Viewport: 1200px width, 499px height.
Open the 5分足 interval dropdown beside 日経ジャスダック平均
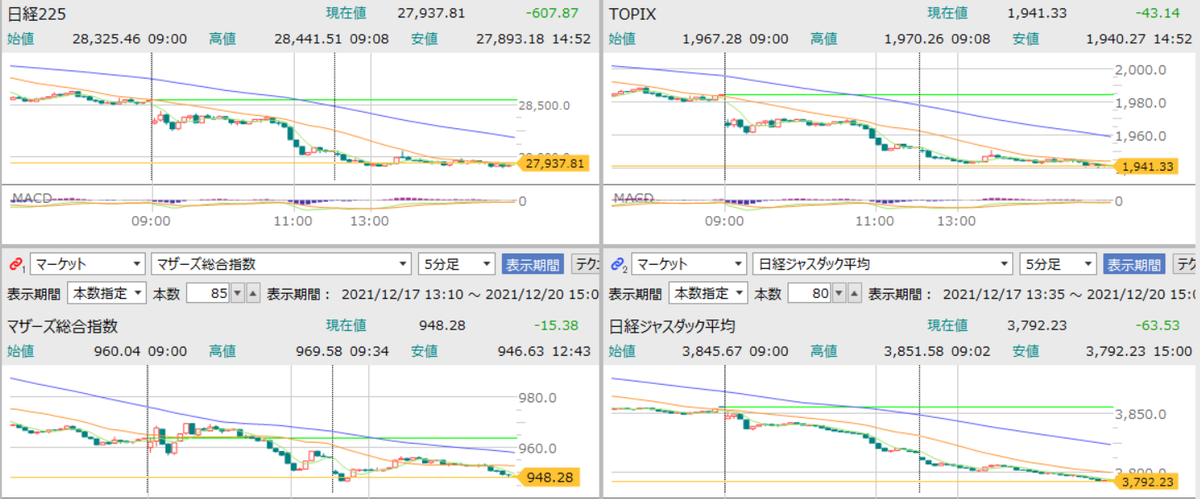click(1057, 264)
